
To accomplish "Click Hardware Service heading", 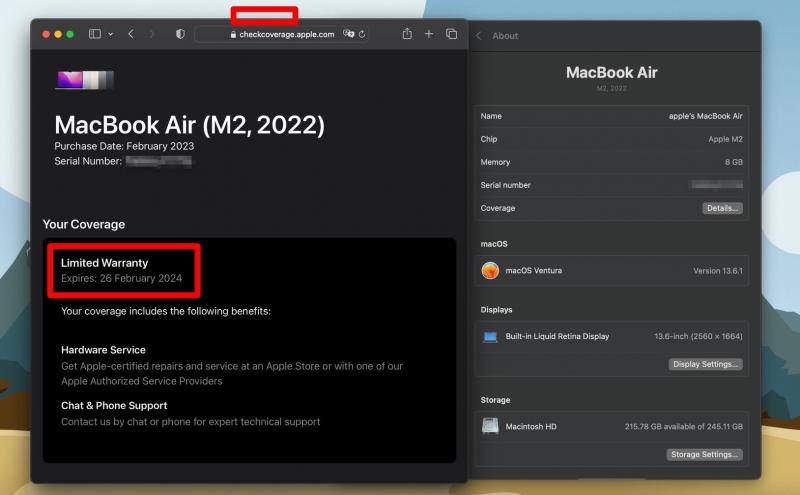I will point(103,350).
